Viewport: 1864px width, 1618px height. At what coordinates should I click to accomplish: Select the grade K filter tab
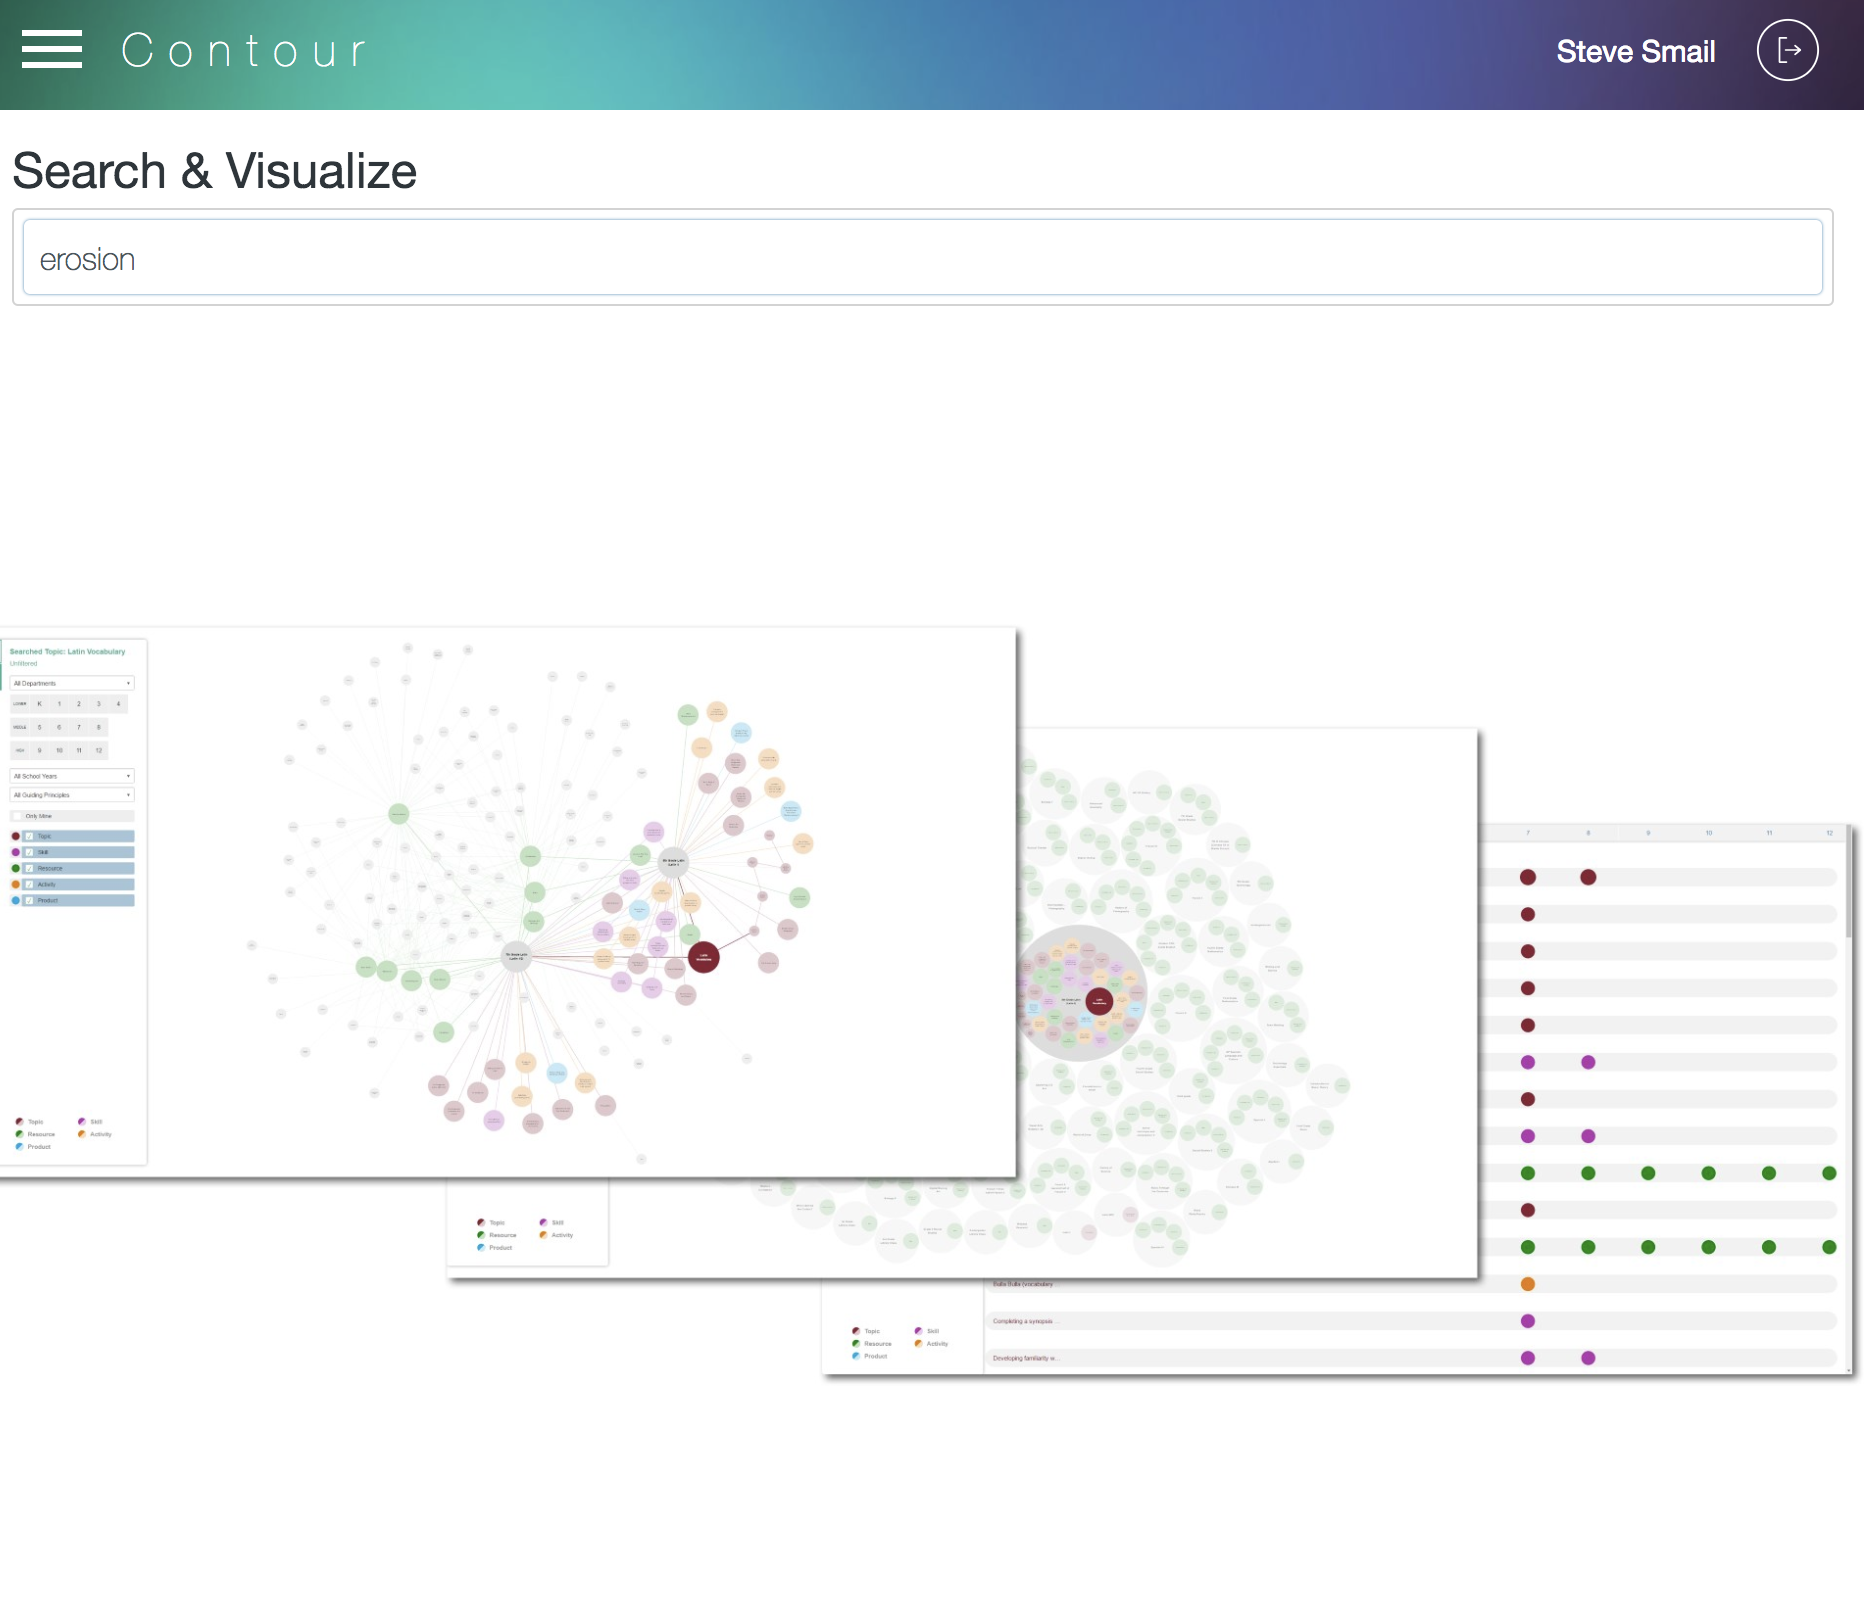pos(39,703)
